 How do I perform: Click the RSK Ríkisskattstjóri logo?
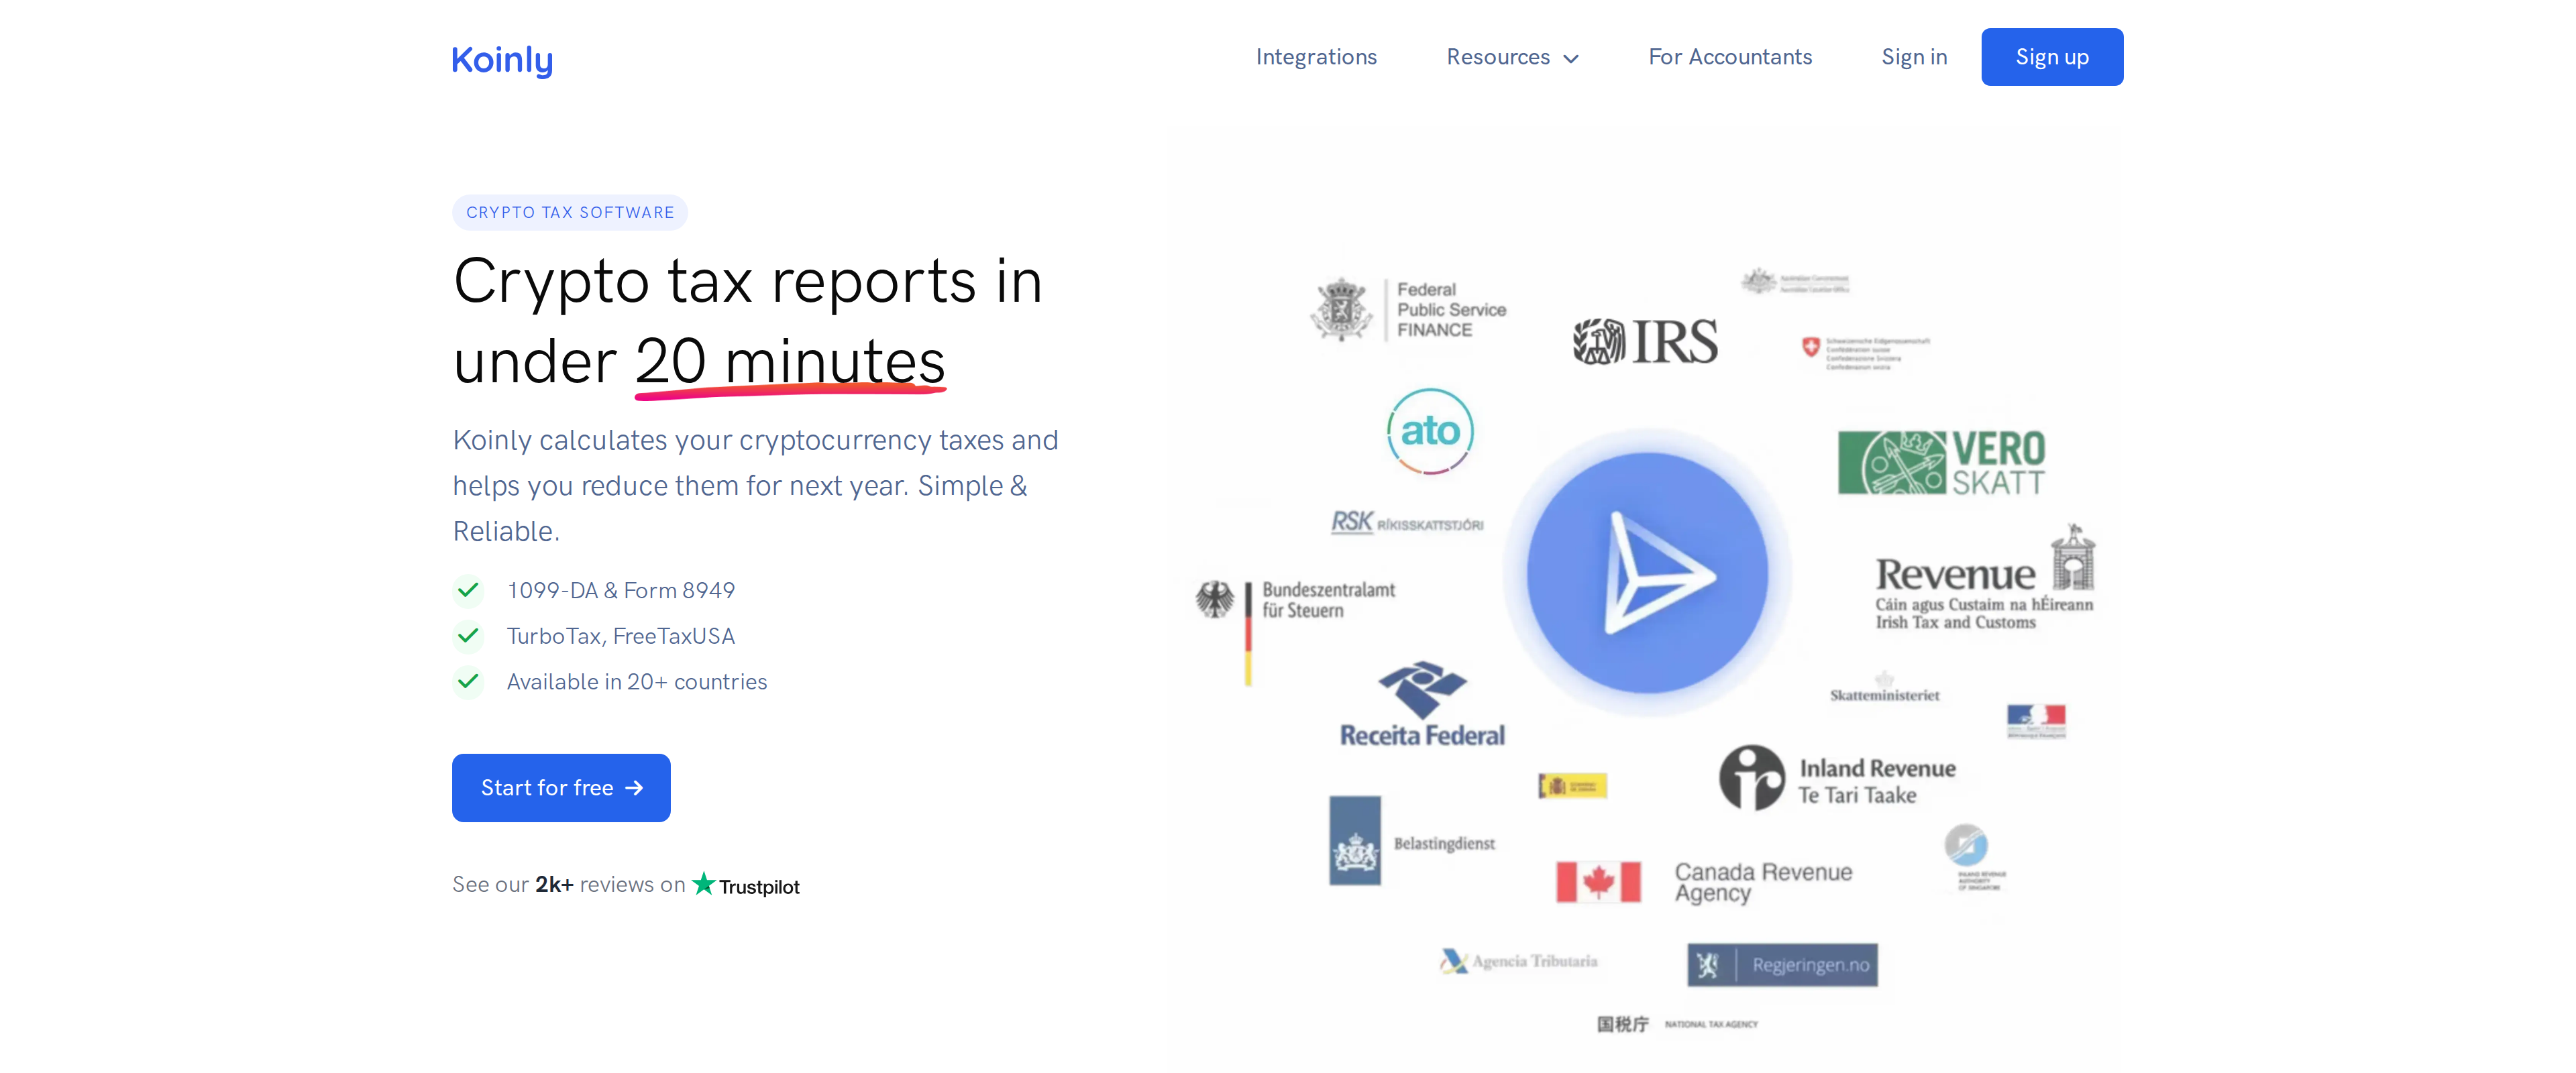coord(1407,522)
